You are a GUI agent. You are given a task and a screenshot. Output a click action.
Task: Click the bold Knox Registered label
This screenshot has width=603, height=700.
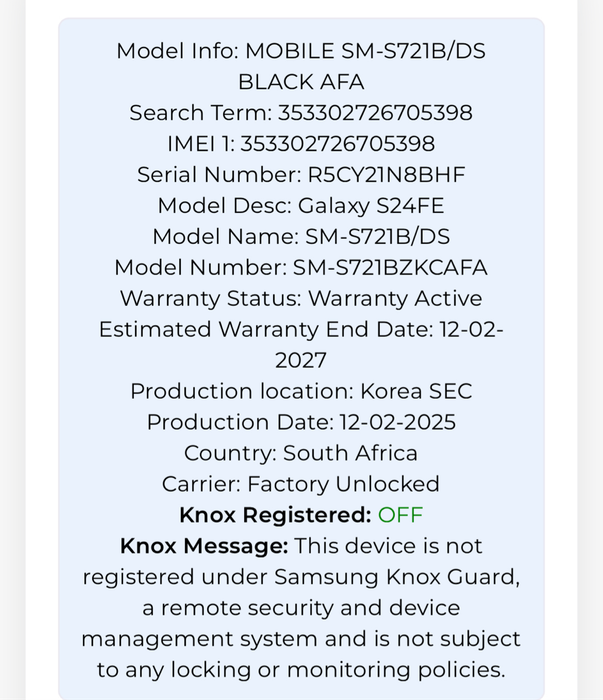pos(275,515)
